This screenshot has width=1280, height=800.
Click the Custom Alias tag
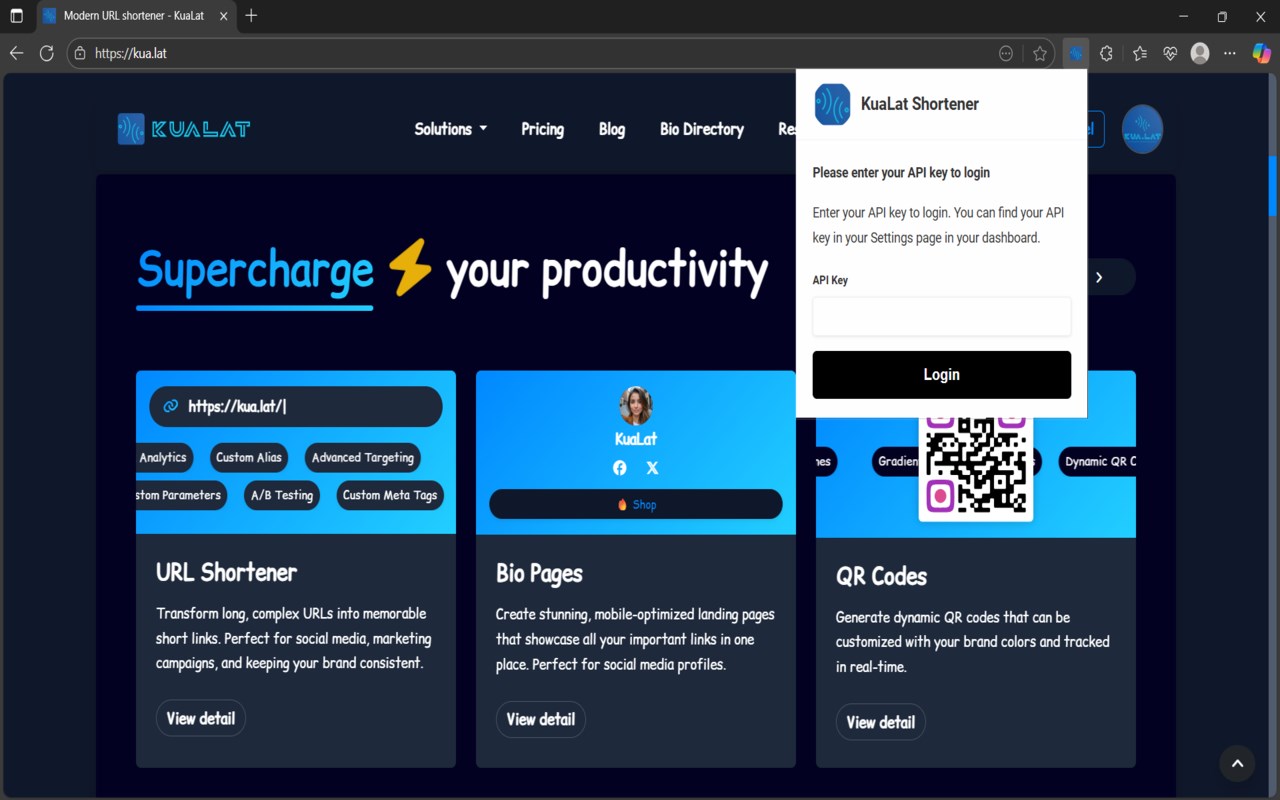point(249,457)
